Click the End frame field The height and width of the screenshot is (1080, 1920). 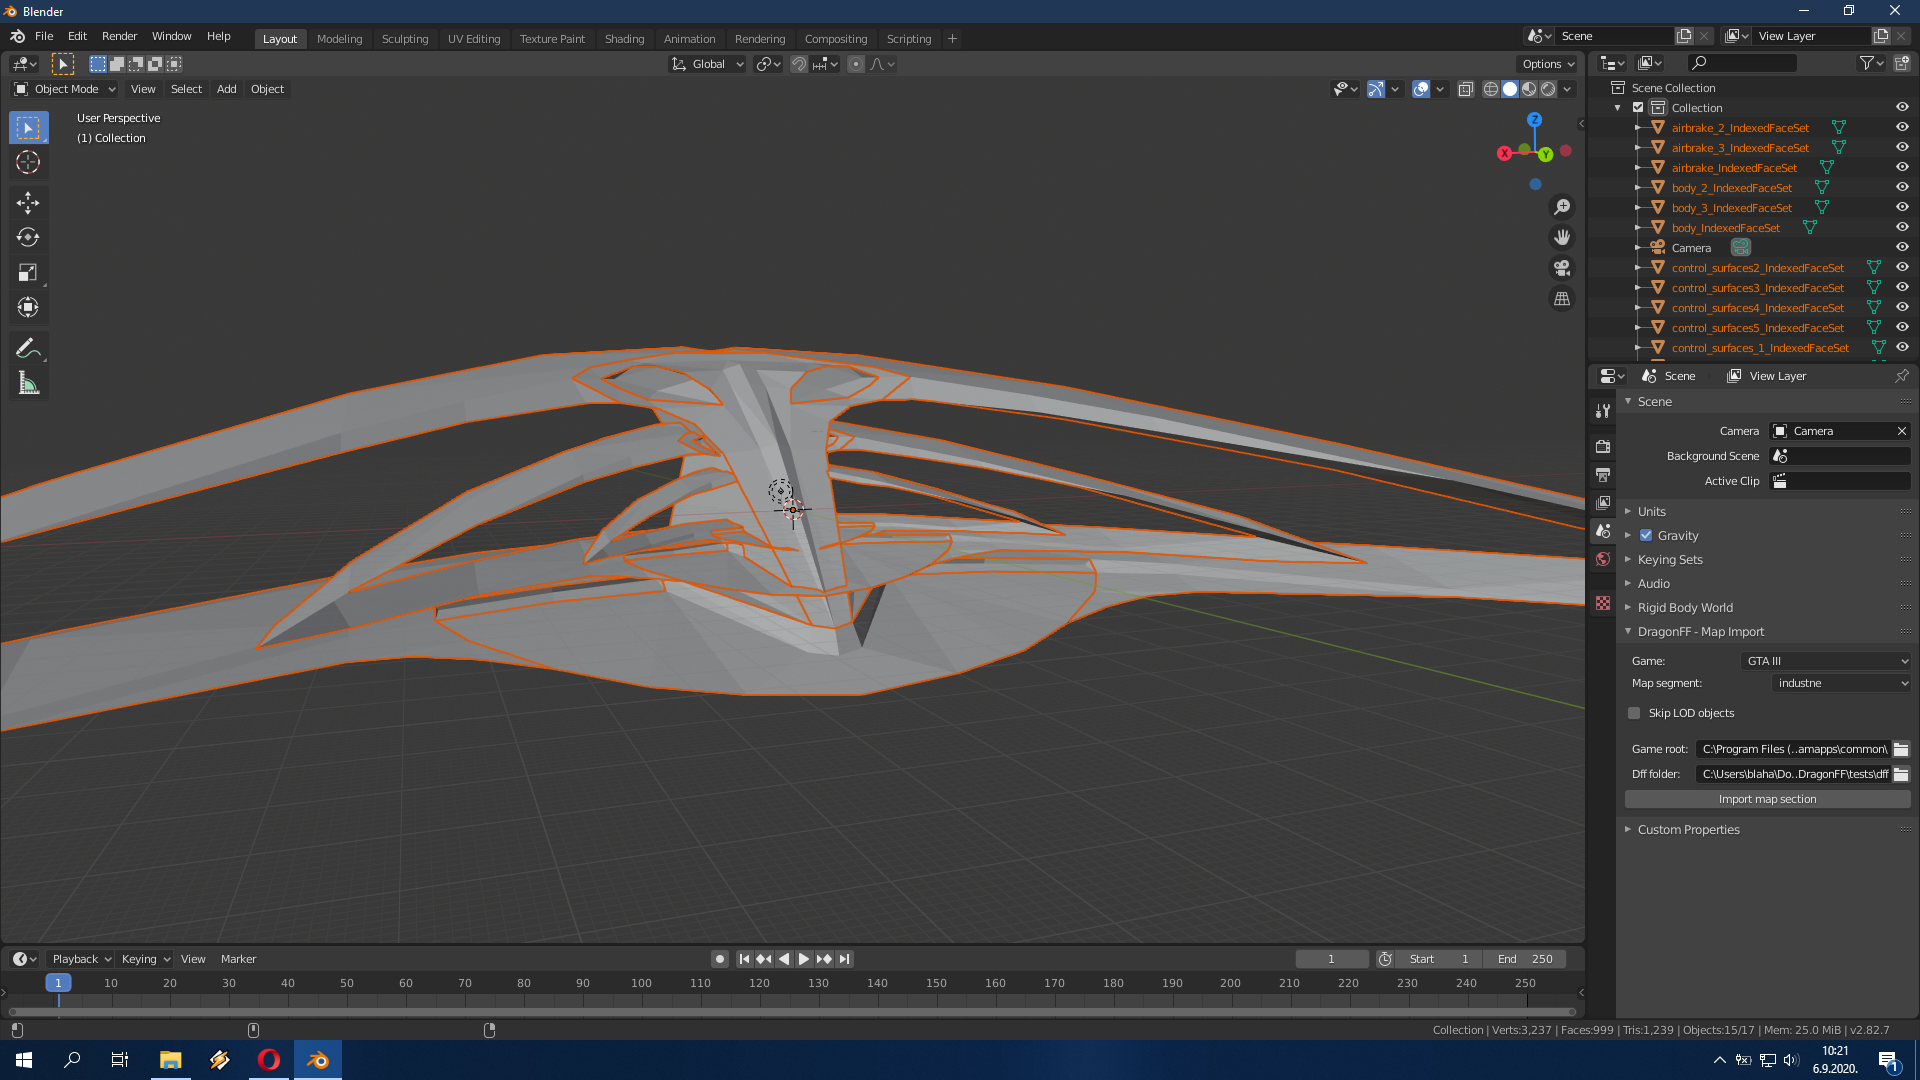click(1525, 959)
